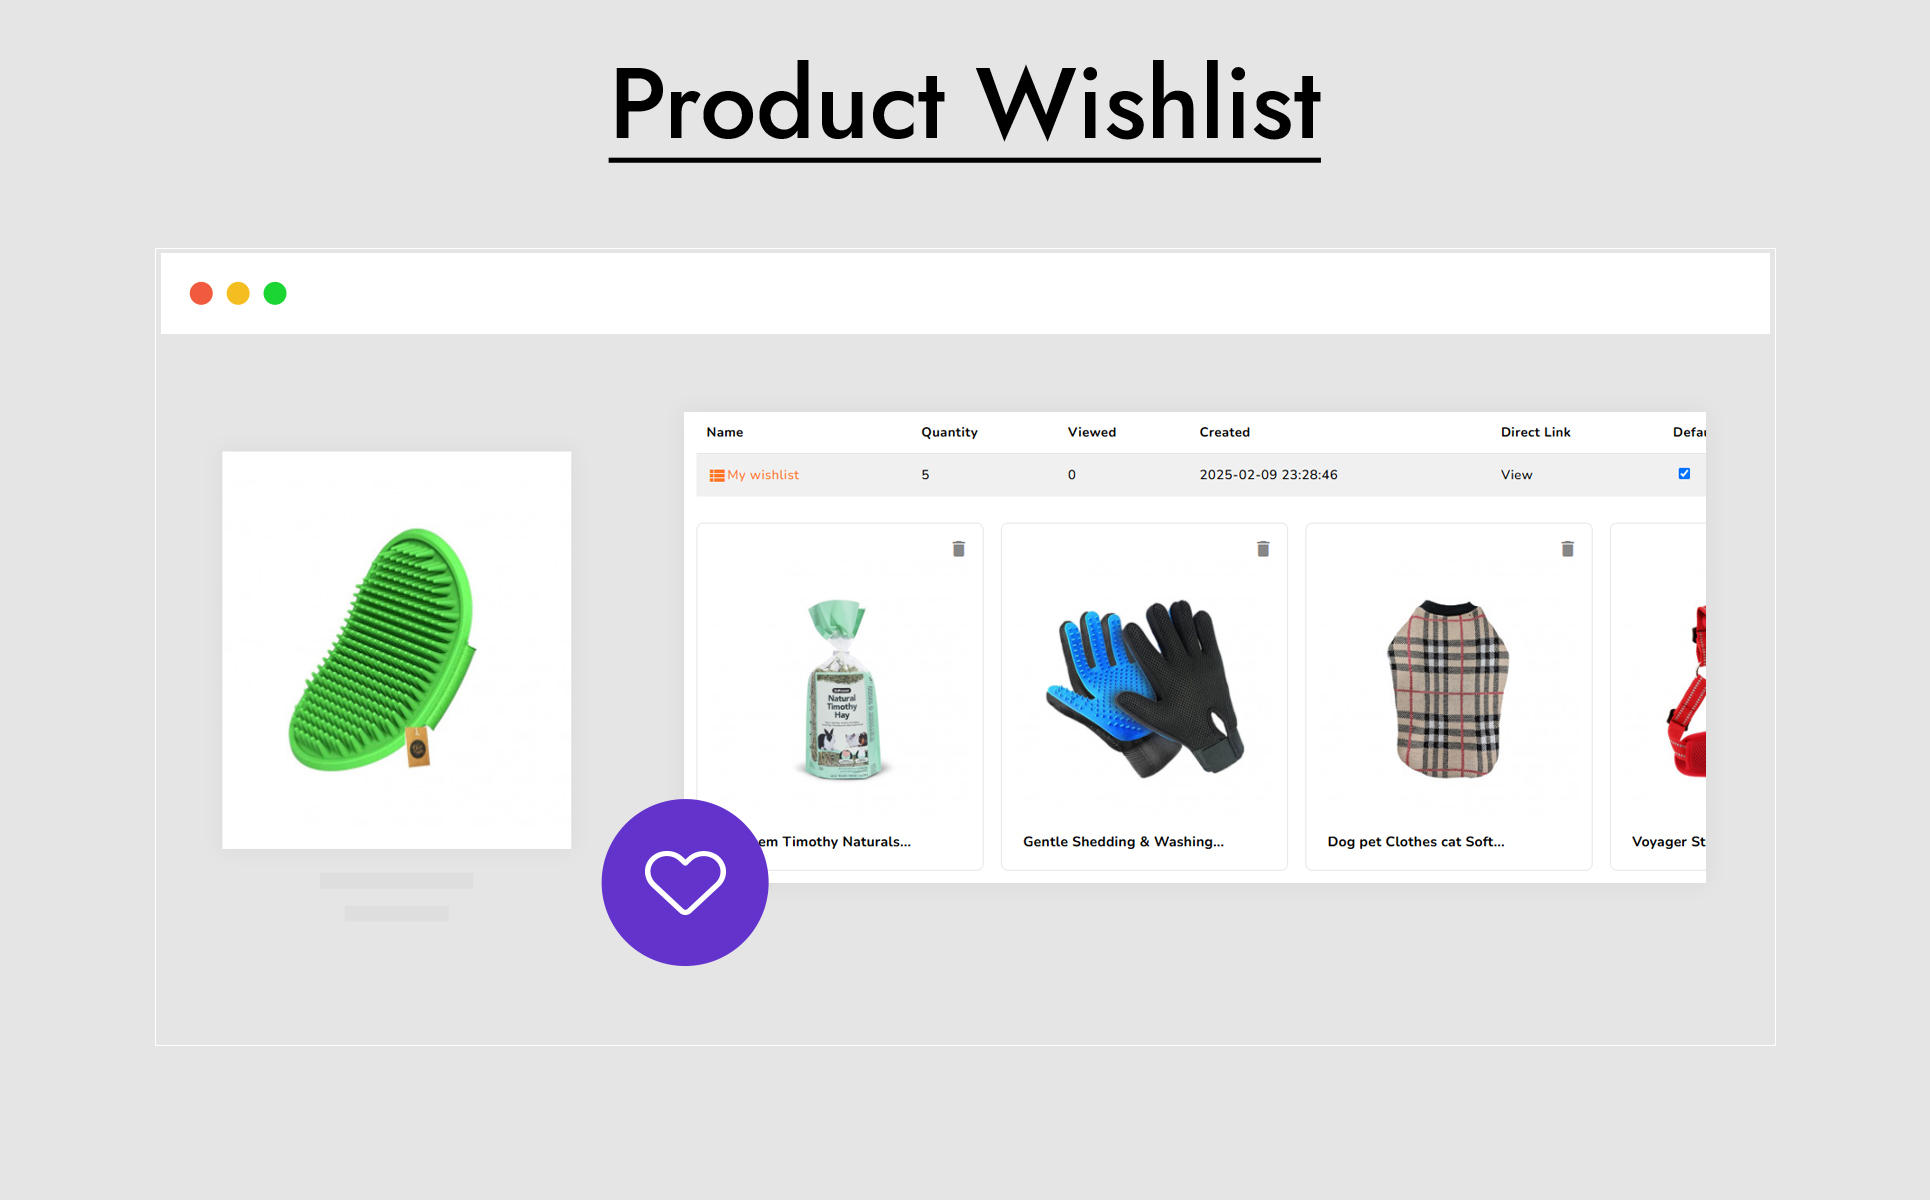Viewport: 1930px width, 1200px height.
Task: Delete Timothy Naturals item via trash icon
Action: pyautogui.click(x=958, y=549)
